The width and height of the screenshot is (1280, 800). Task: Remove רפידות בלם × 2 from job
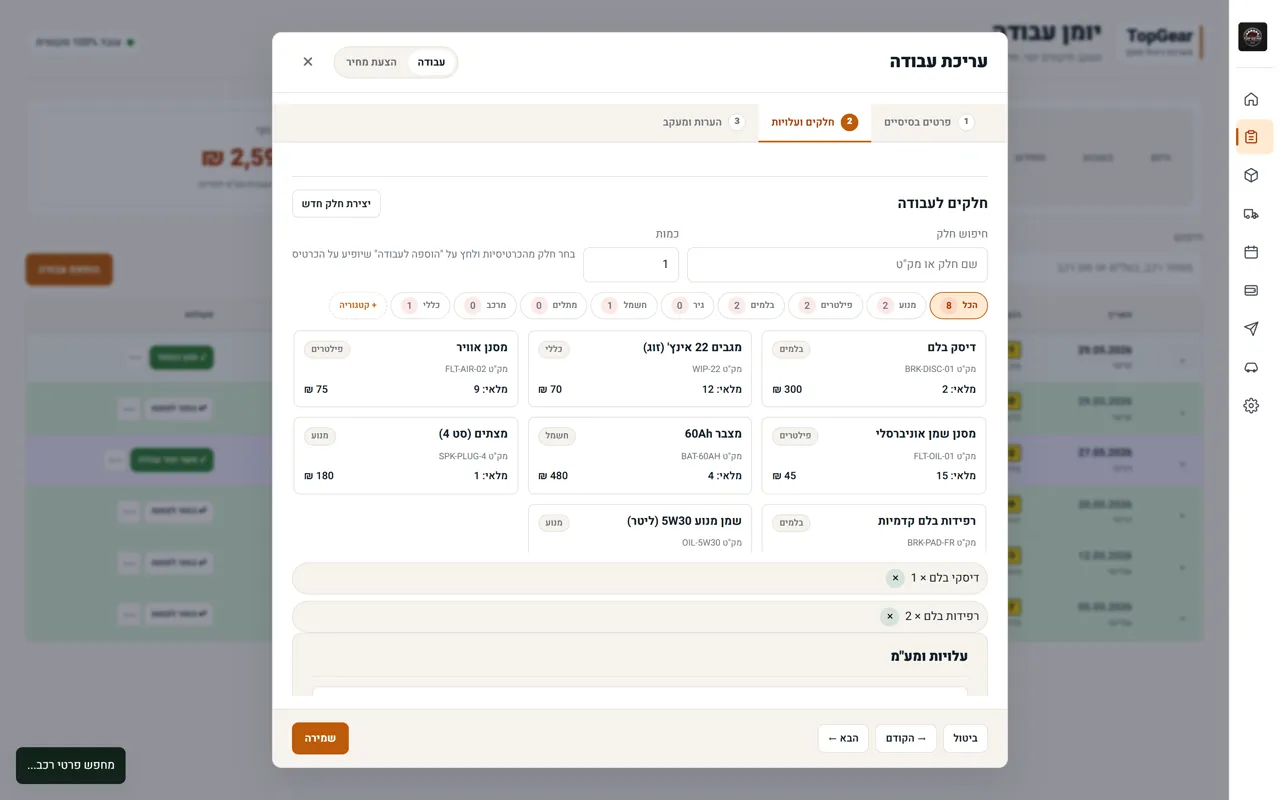(x=889, y=616)
